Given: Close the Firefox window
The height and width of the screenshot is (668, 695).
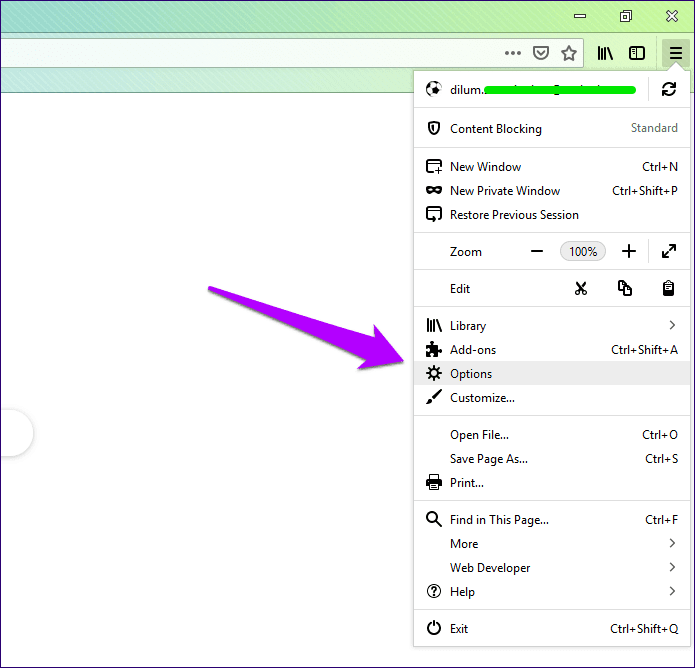Looking at the screenshot, I should 672,16.
